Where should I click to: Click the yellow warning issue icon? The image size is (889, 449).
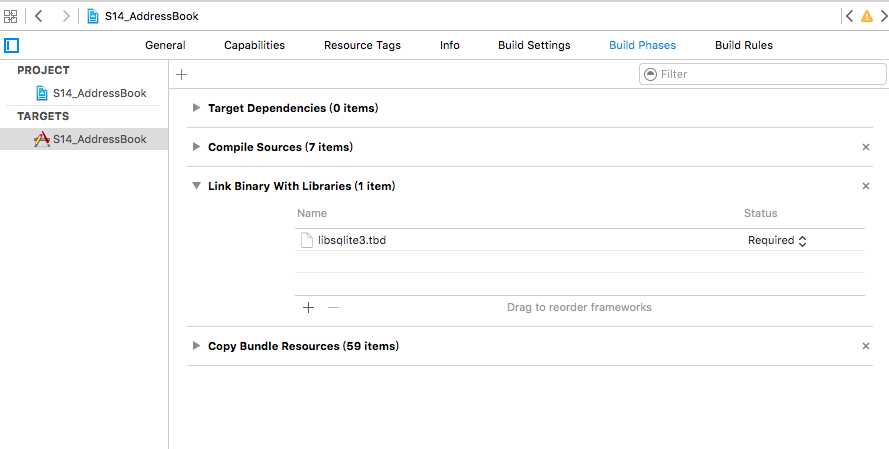point(866,16)
